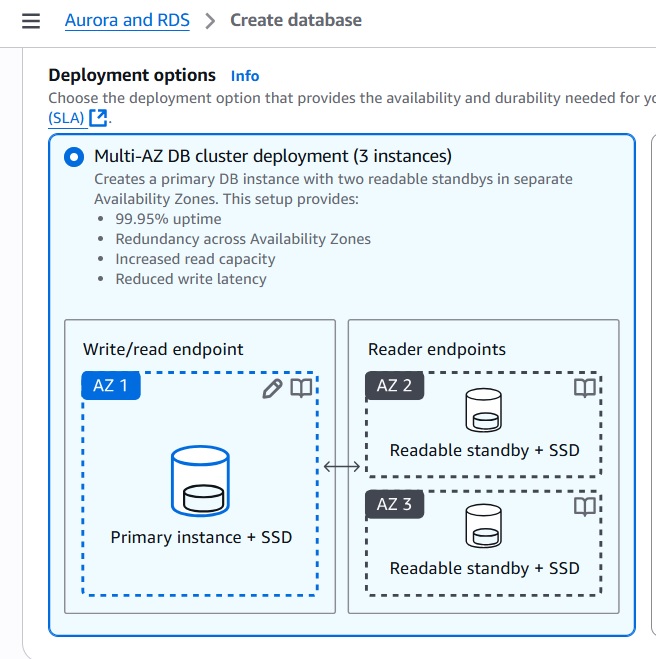
Task: Click the breadcrumb chevron separator
Action: pos(210,21)
